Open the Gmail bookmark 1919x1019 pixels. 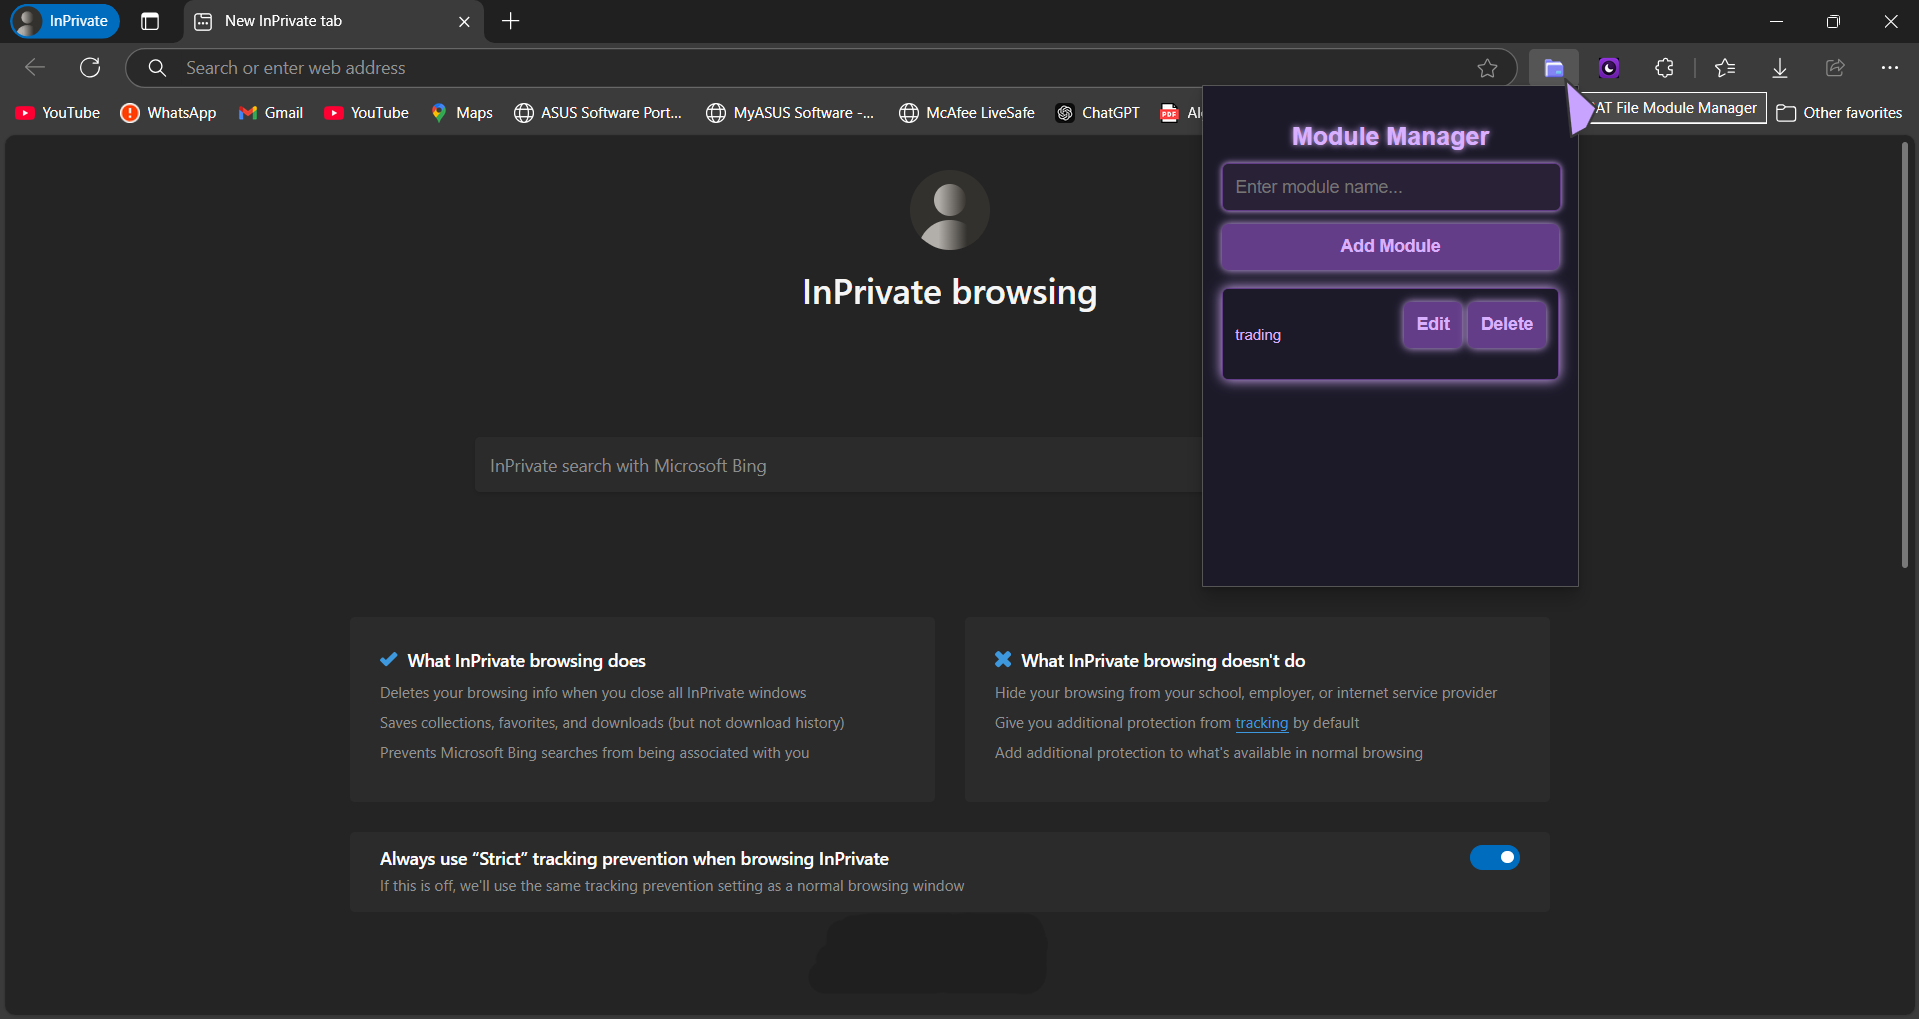point(270,112)
